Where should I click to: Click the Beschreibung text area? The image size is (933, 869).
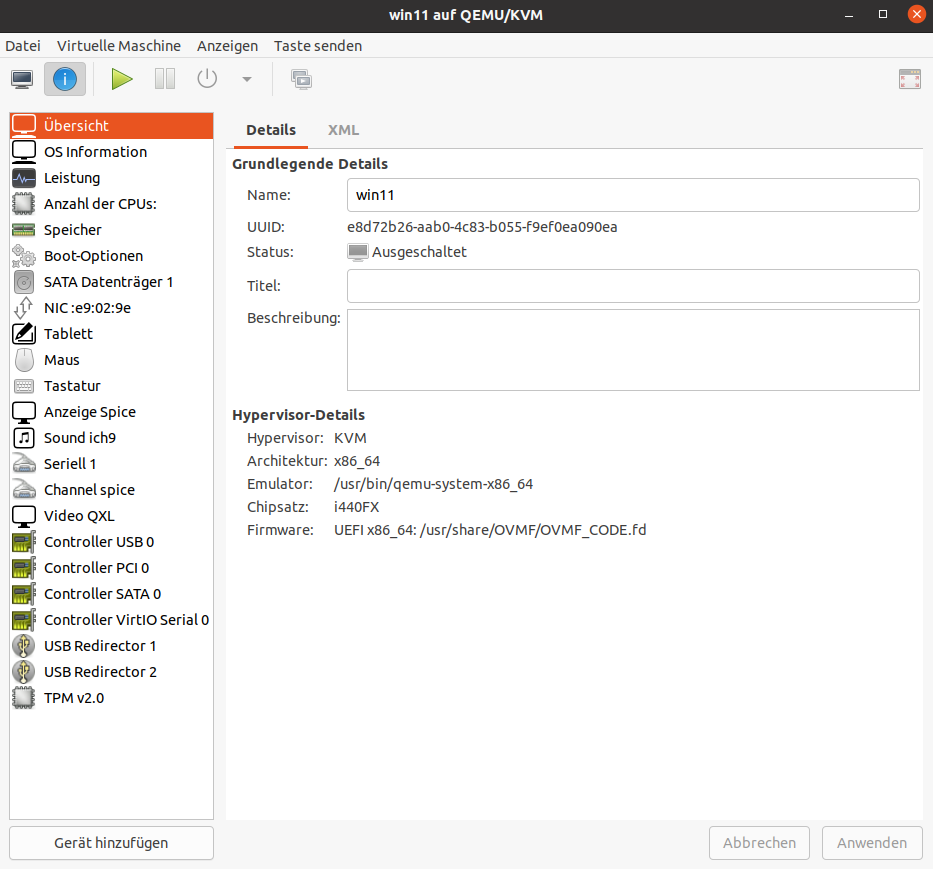pyautogui.click(x=632, y=349)
